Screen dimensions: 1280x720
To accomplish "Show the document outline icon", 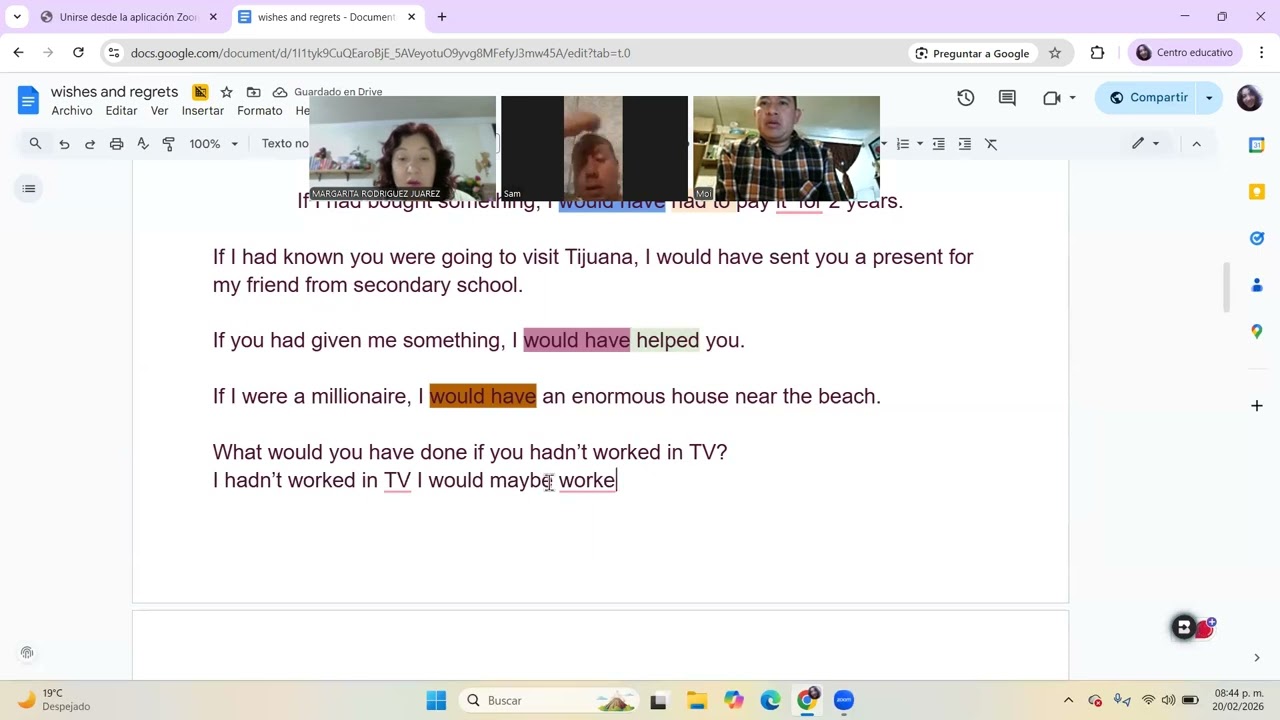I will click(x=29, y=189).
